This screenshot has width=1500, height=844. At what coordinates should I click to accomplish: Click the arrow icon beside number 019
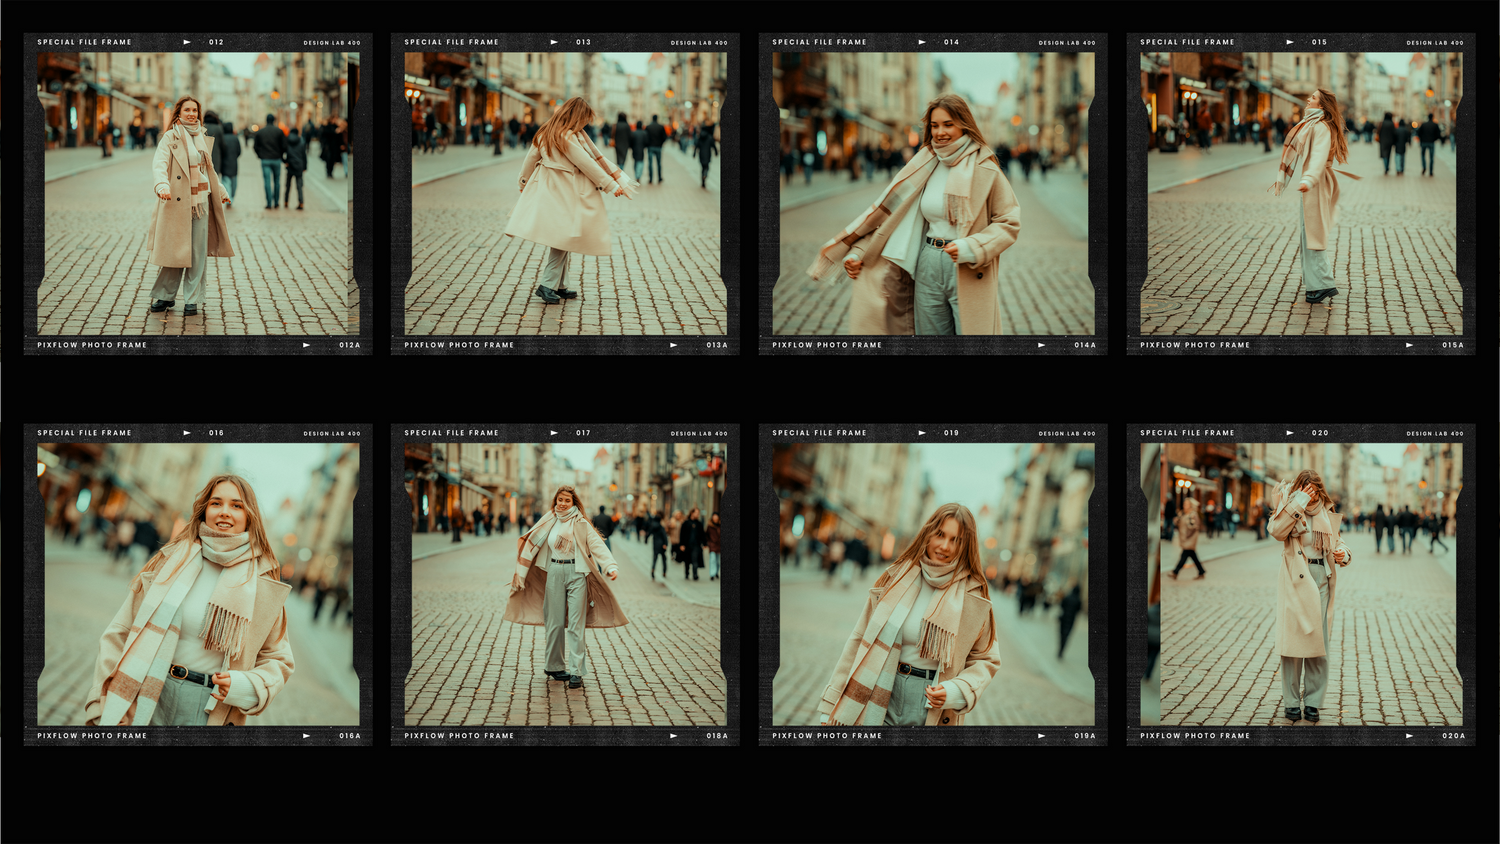(922, 433)
